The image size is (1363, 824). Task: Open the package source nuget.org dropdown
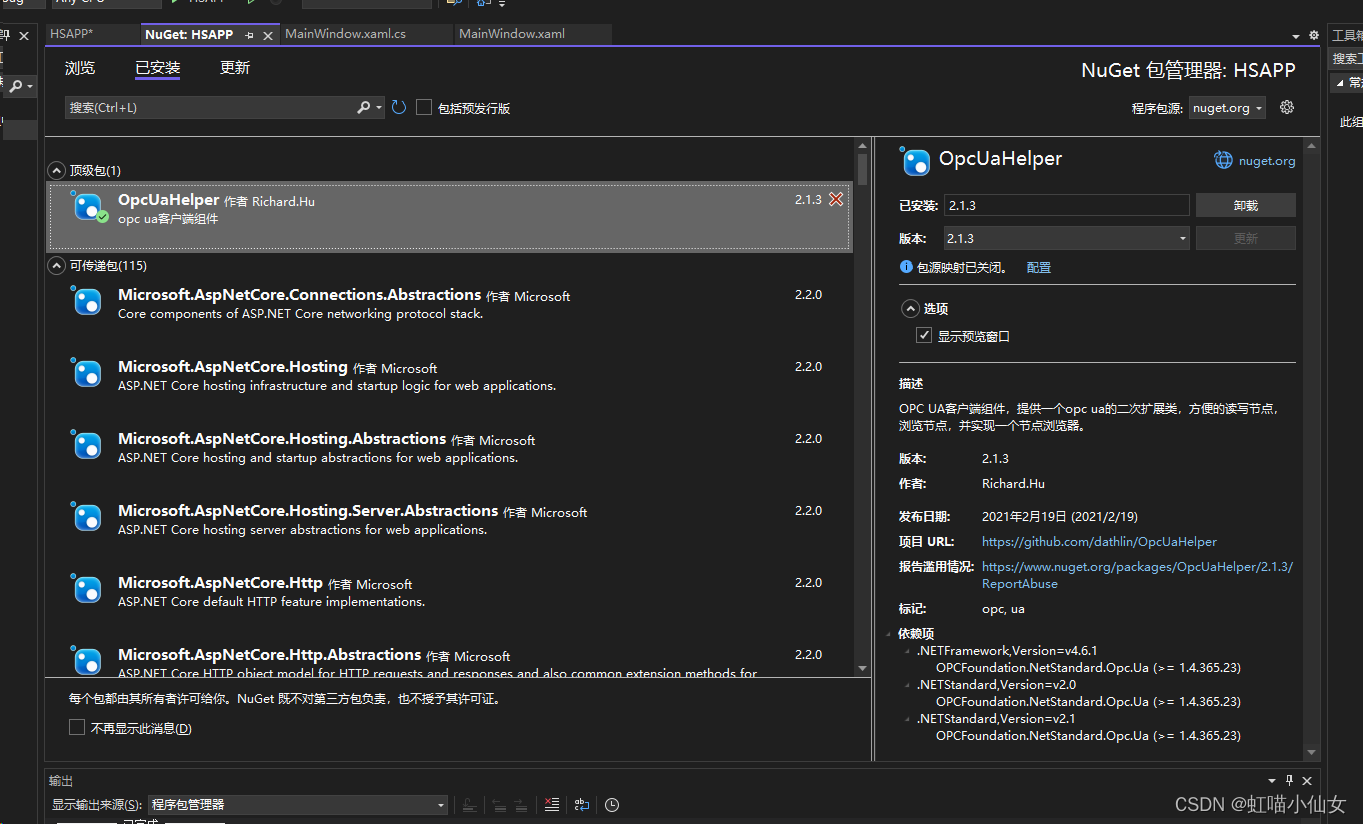(x=1227, y=107)
